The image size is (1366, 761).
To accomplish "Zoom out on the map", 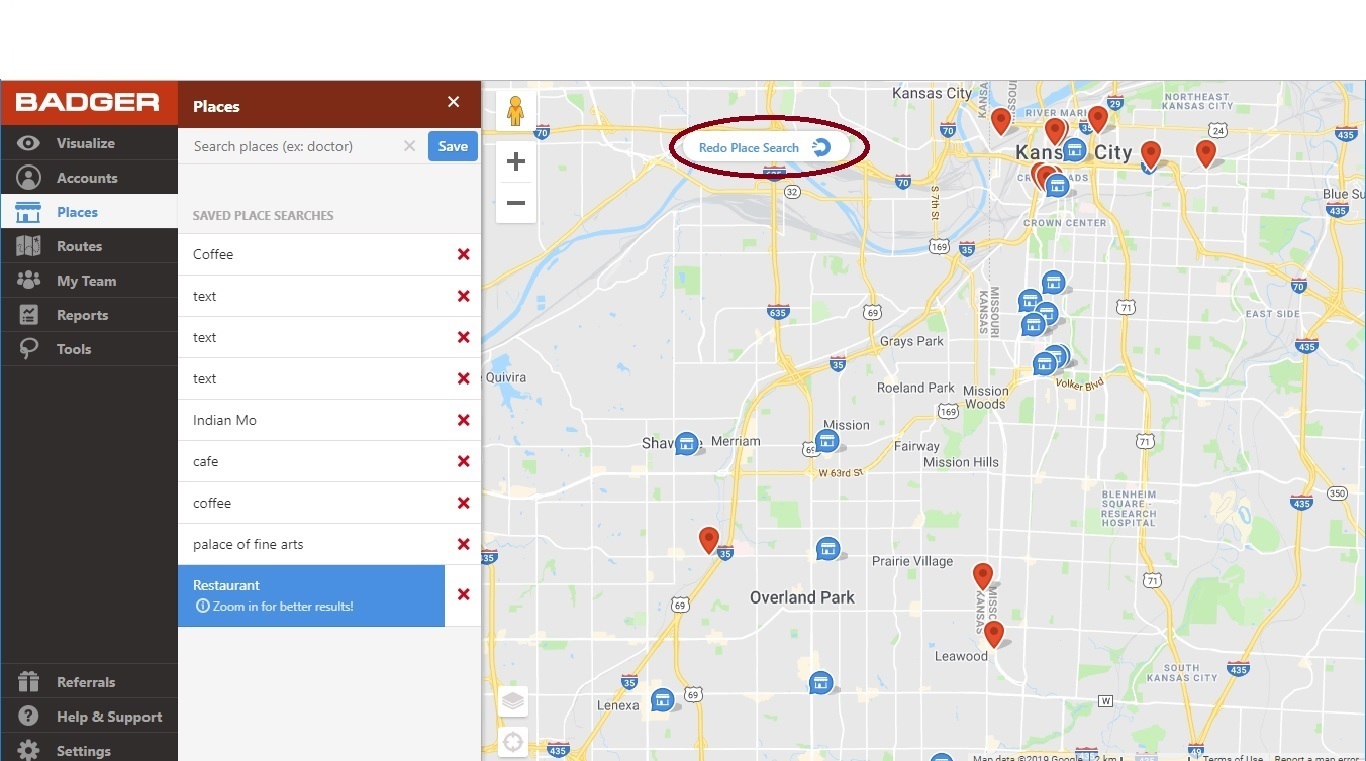I will point(516,203).
